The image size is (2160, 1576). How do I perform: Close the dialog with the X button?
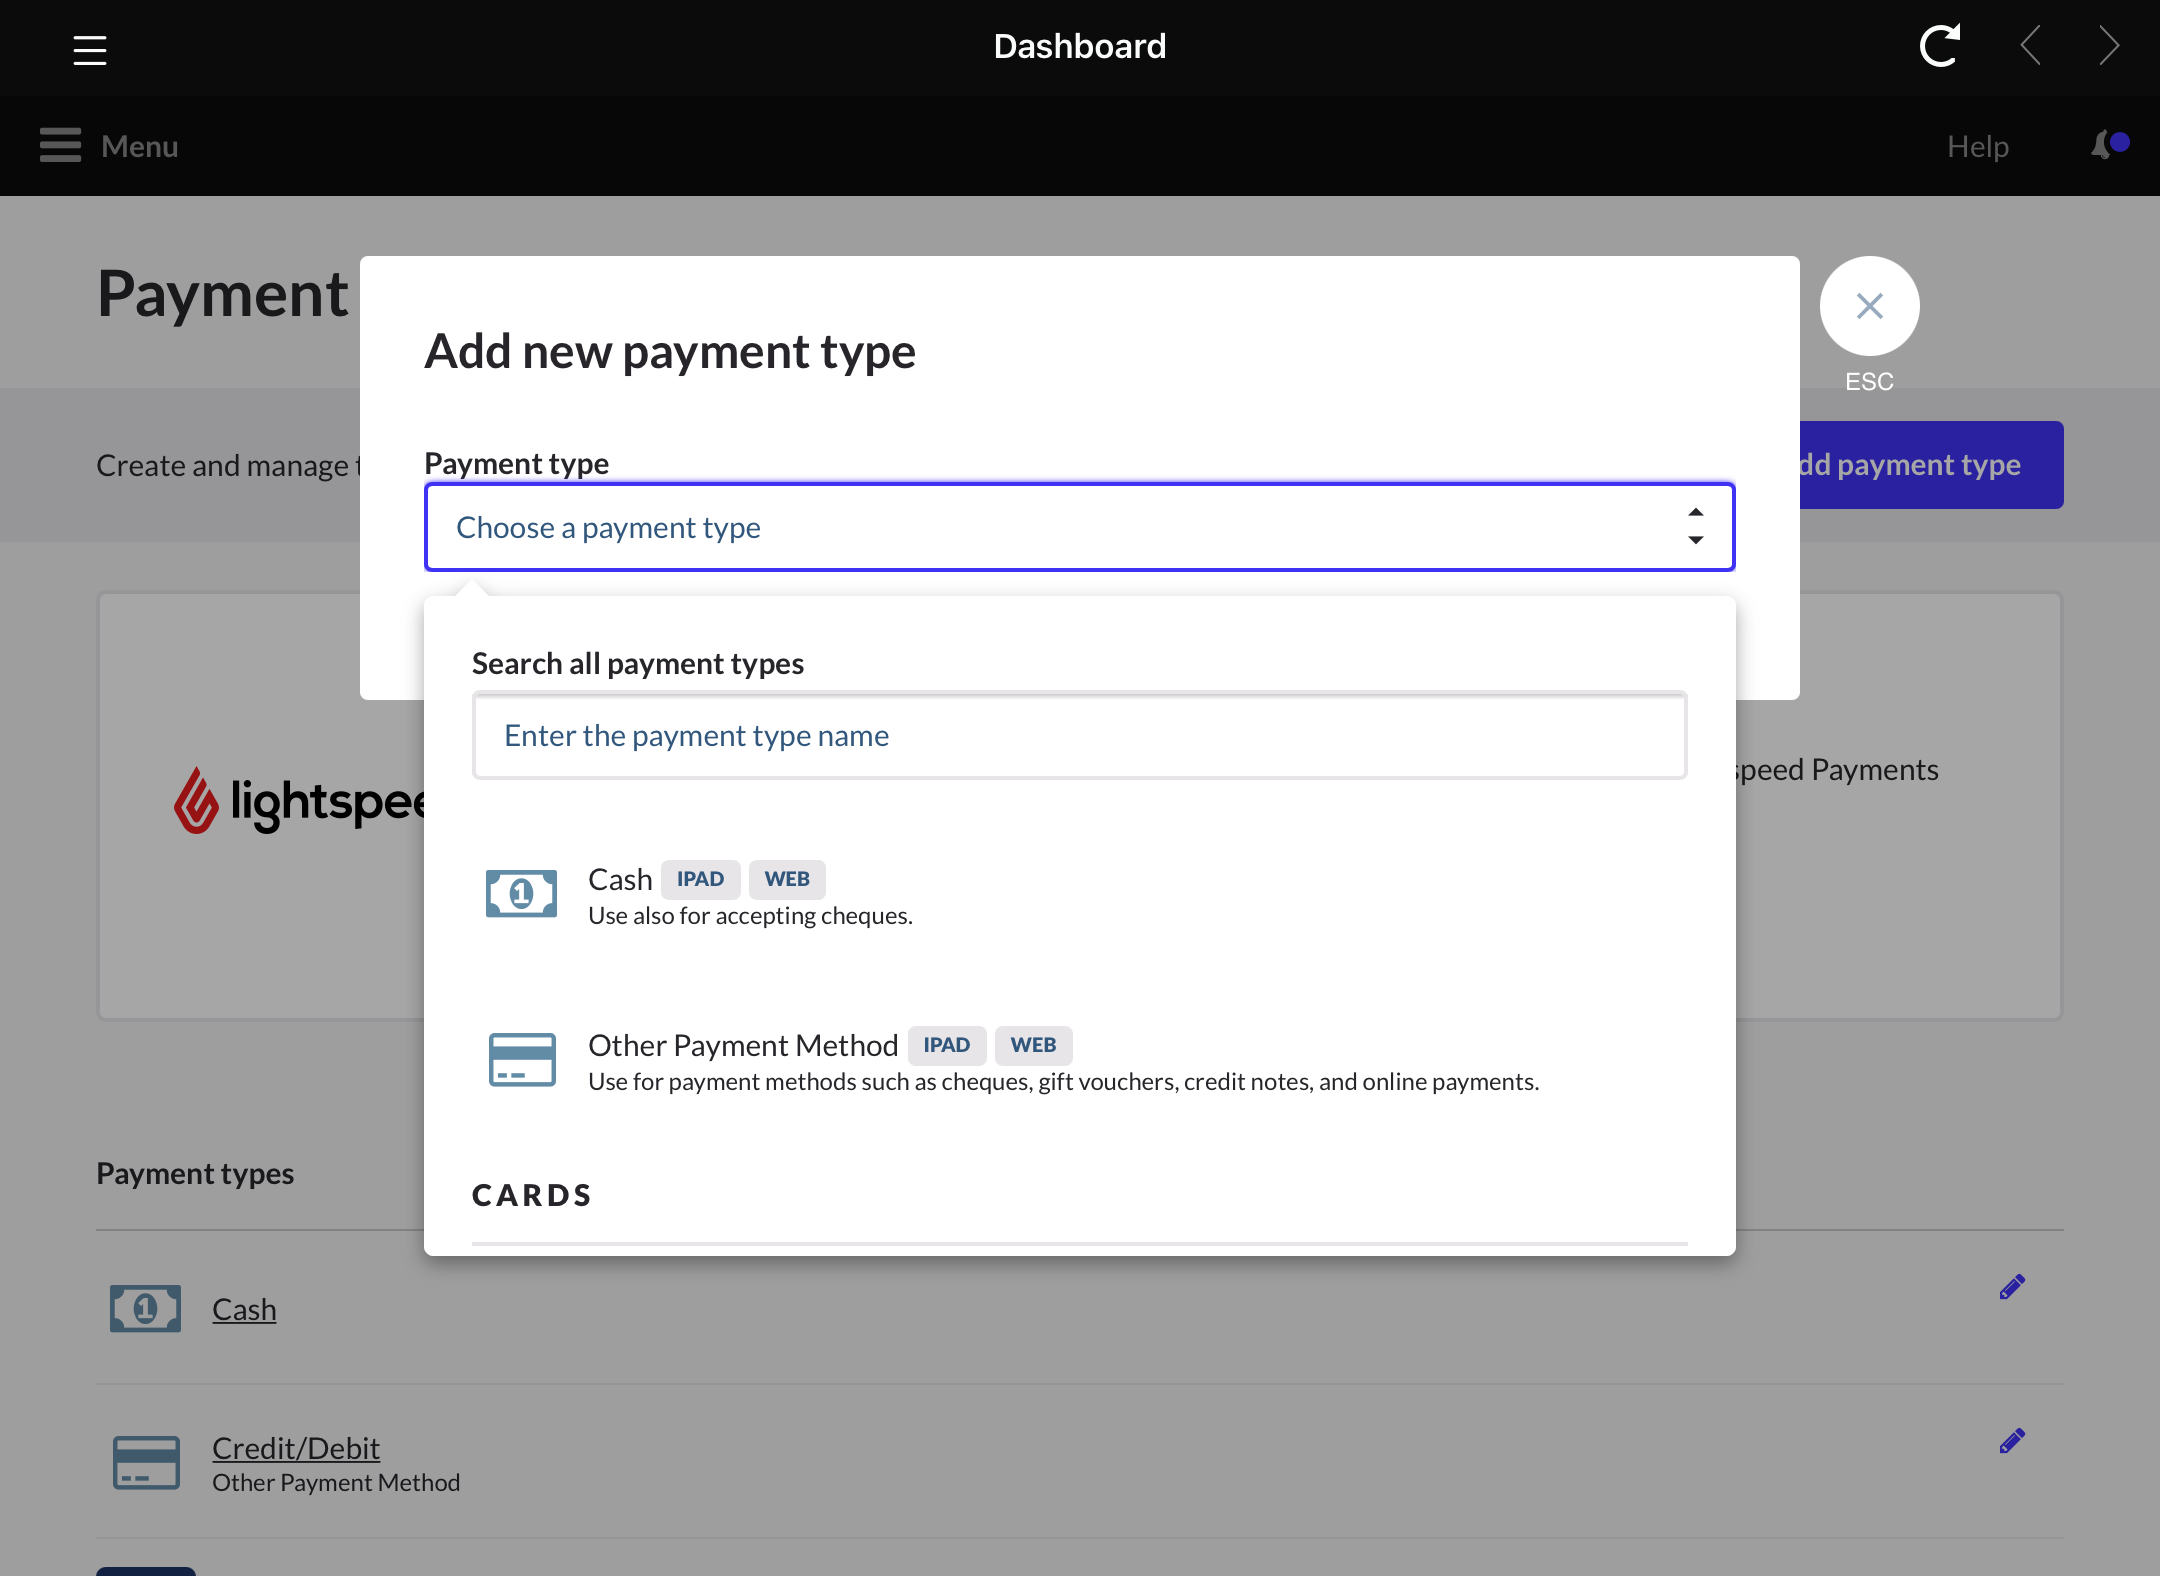[1869, 306]
